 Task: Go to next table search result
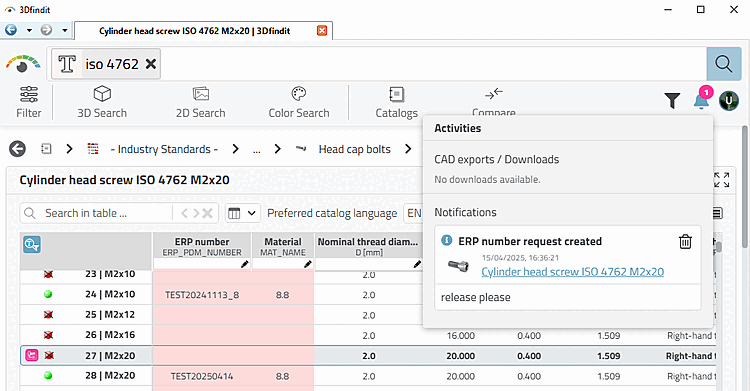[x=196, y=213]
